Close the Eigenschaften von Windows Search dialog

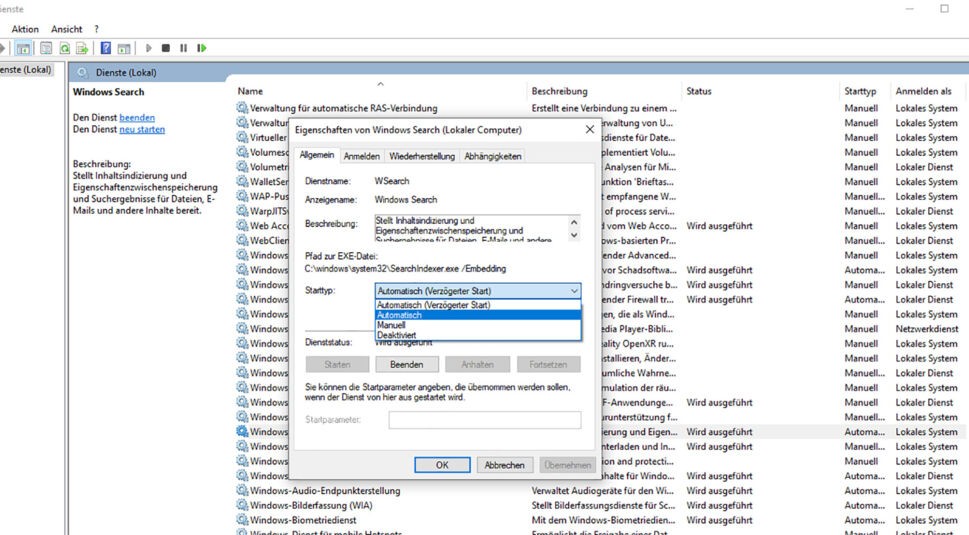coord(590,130)
